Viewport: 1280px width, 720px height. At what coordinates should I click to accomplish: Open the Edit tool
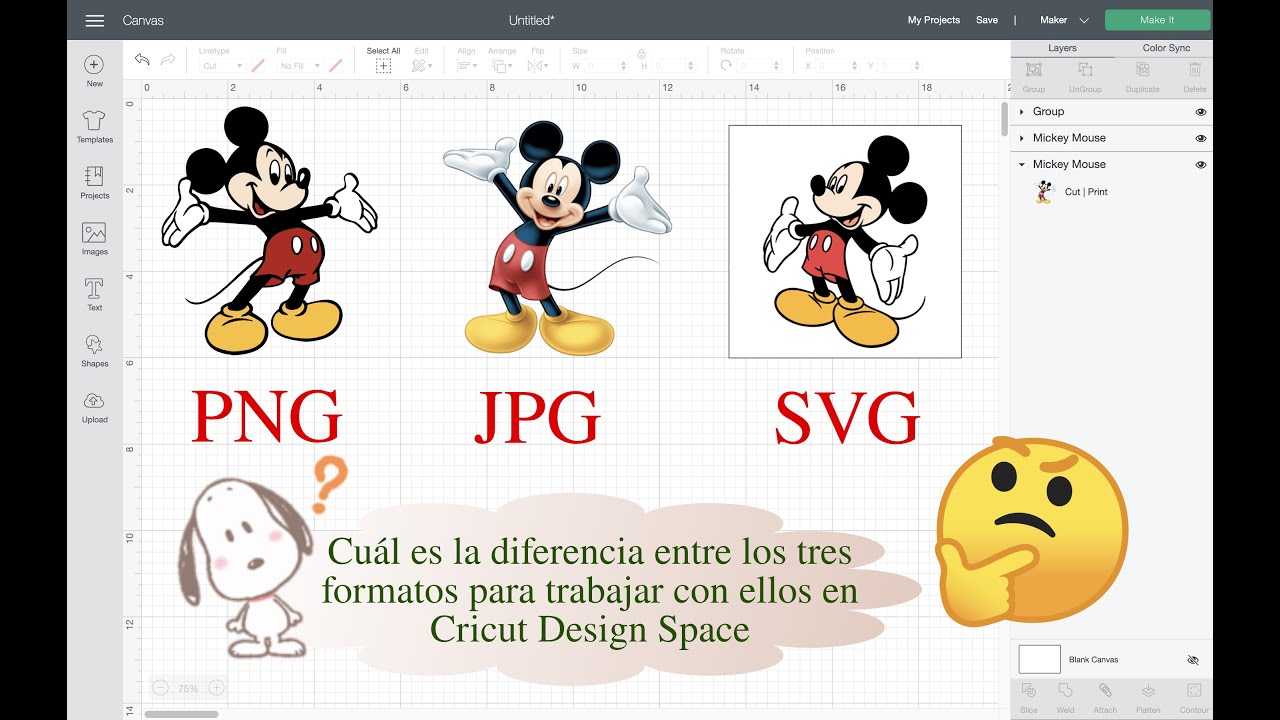(422, 60)
